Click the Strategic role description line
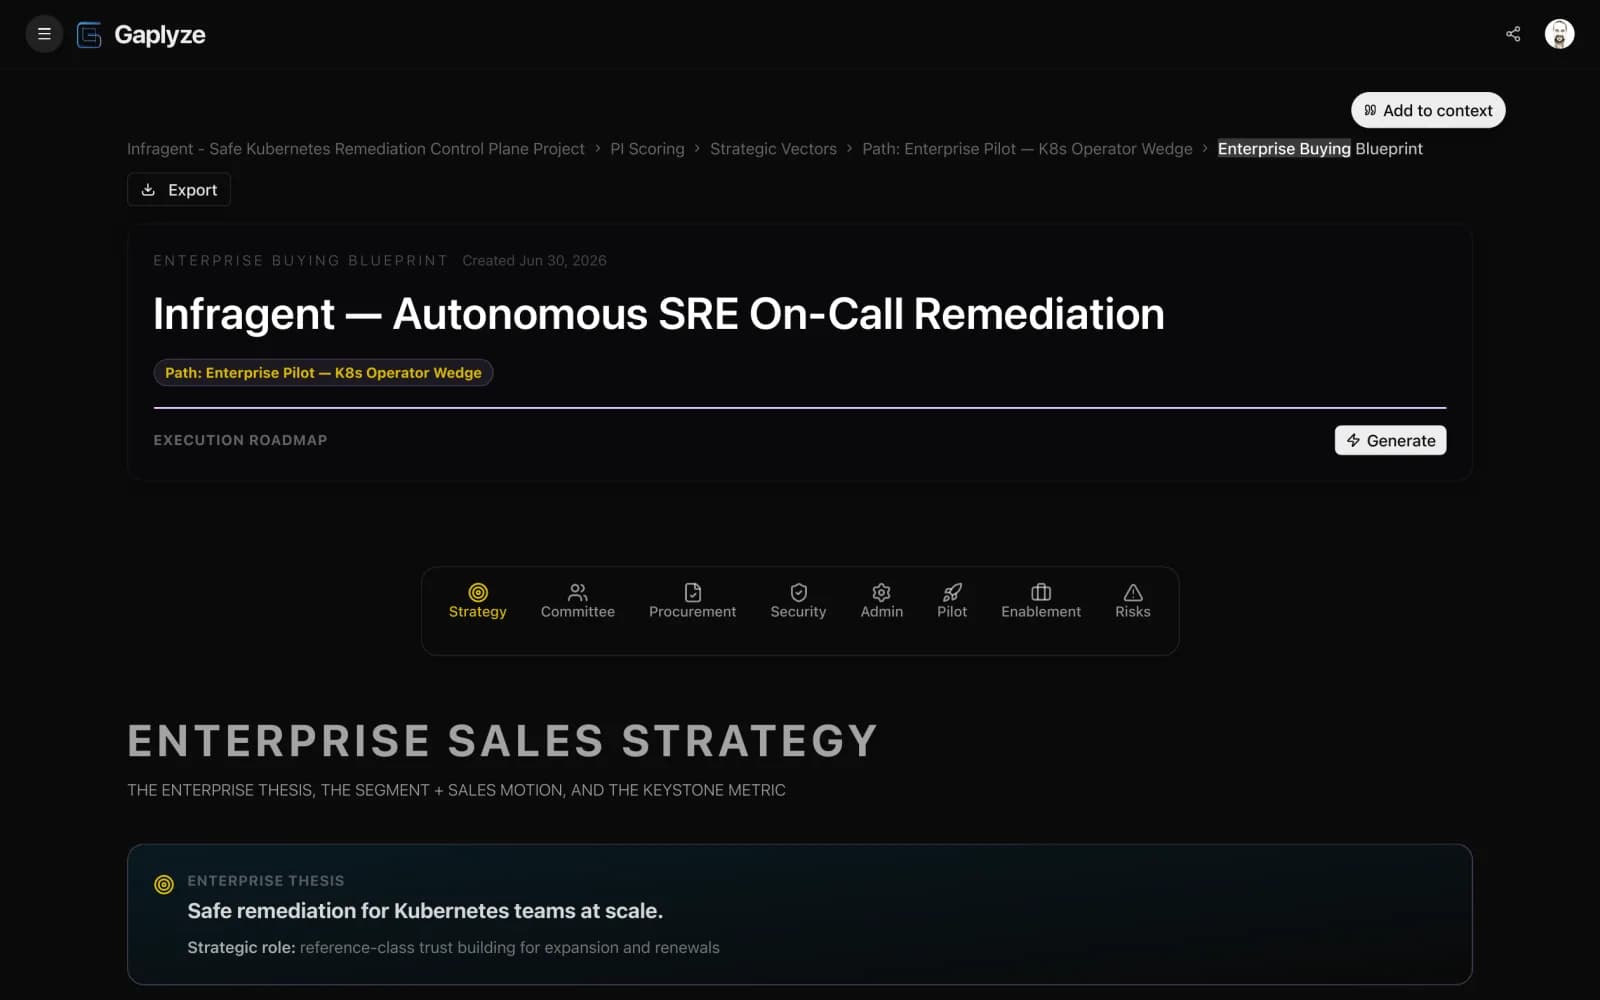The image size is (1600, 1000). coord(453,947)
